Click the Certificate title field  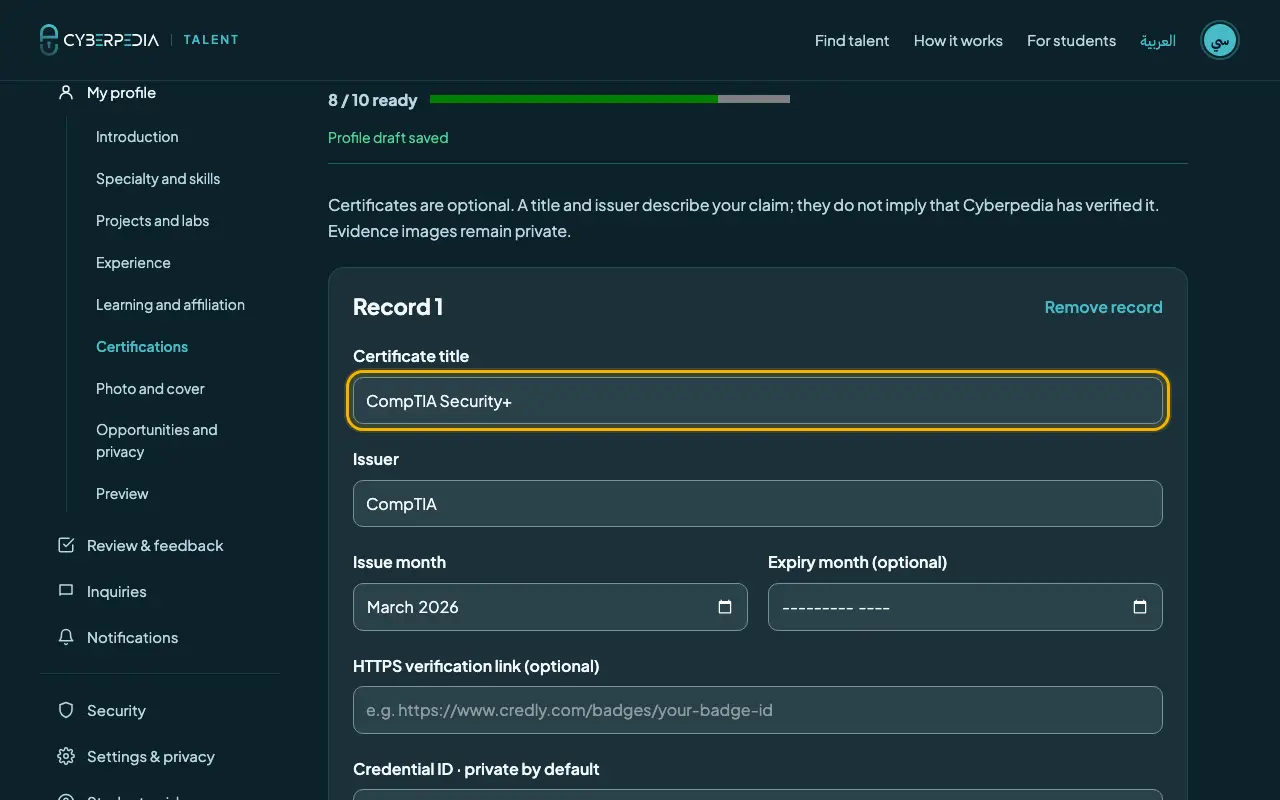click(758, 401)
